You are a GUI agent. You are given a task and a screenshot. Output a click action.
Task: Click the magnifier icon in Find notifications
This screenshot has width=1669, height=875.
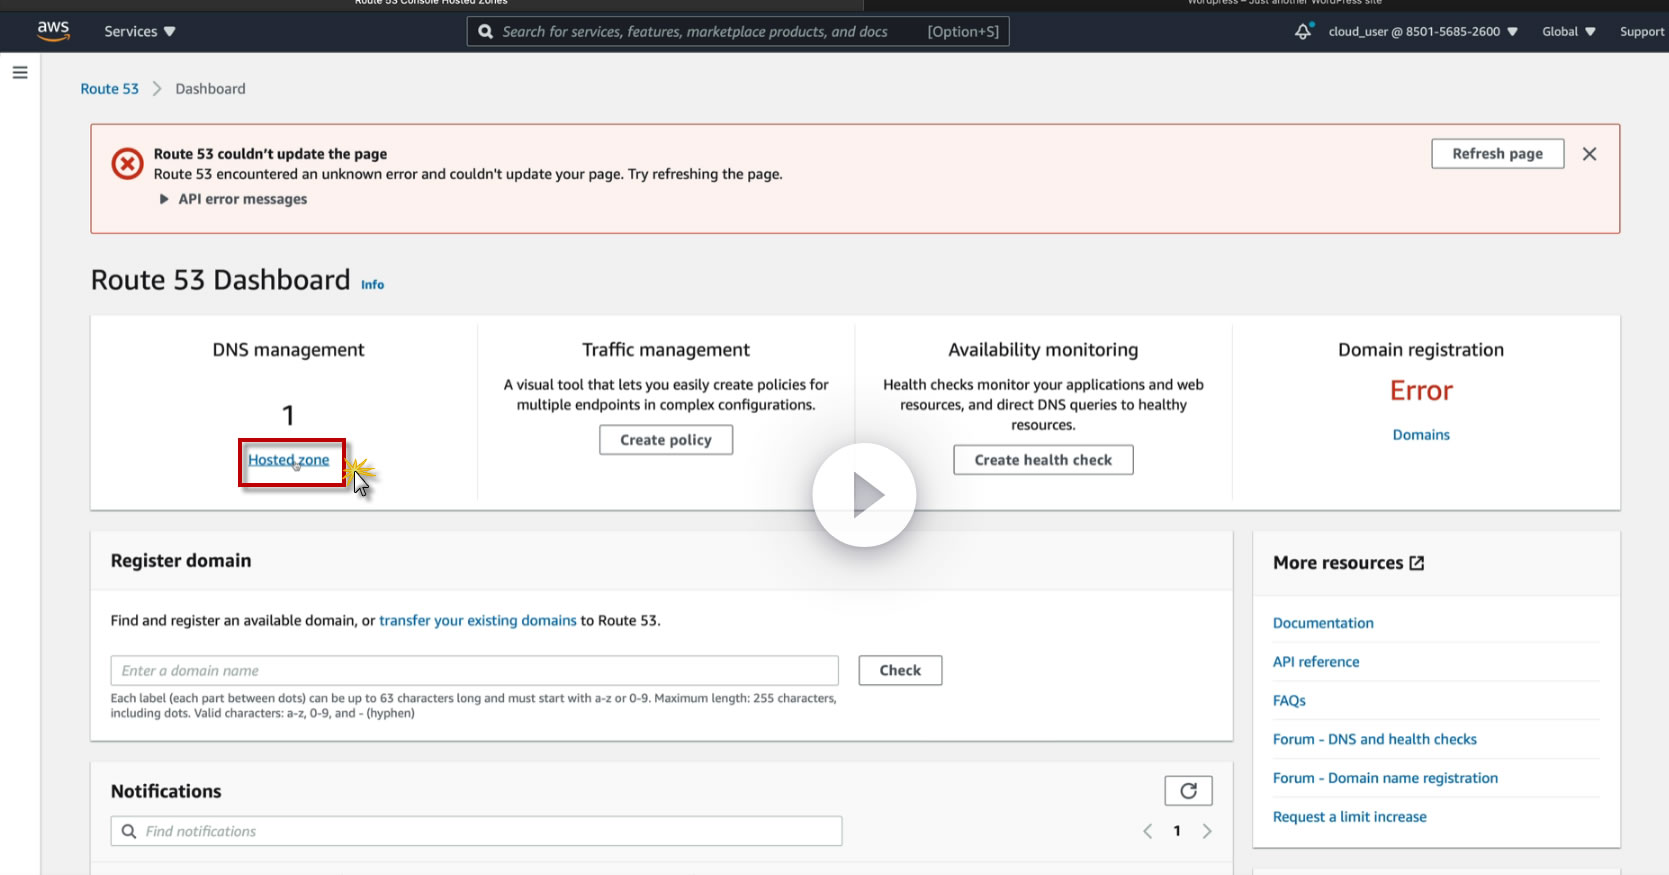click(129, 832)
